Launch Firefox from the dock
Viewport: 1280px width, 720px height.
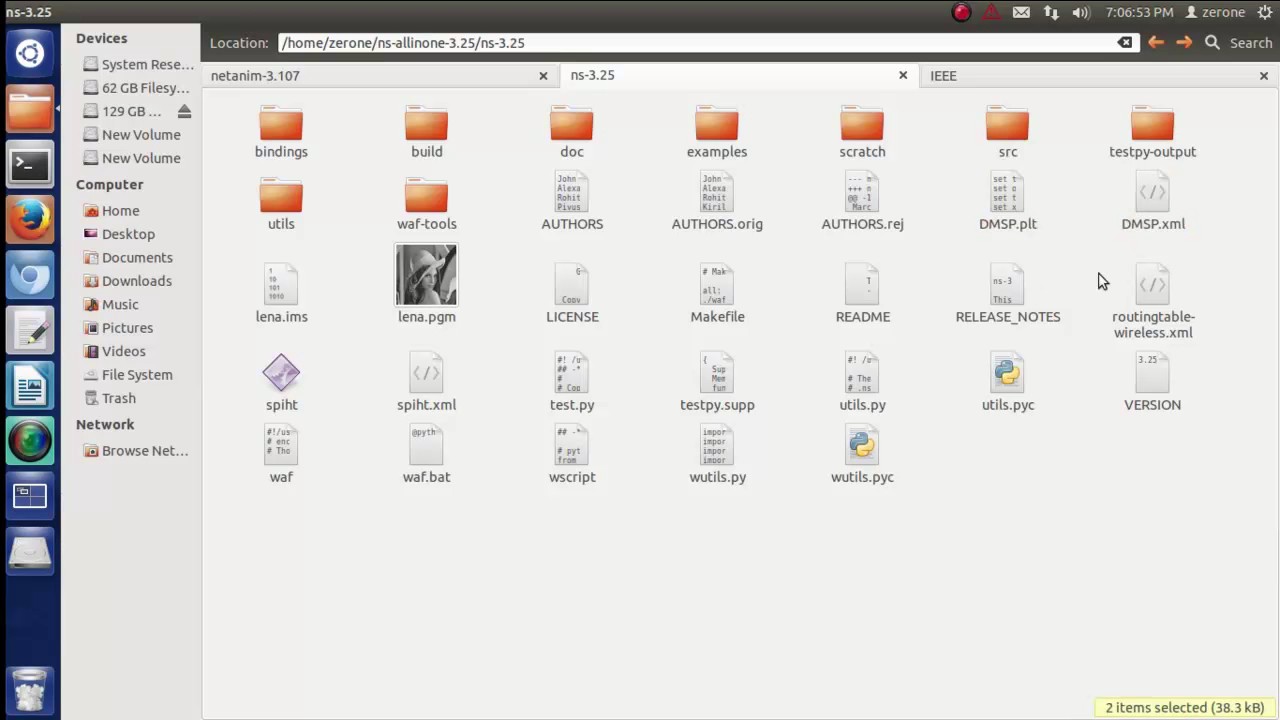point(30,219)
